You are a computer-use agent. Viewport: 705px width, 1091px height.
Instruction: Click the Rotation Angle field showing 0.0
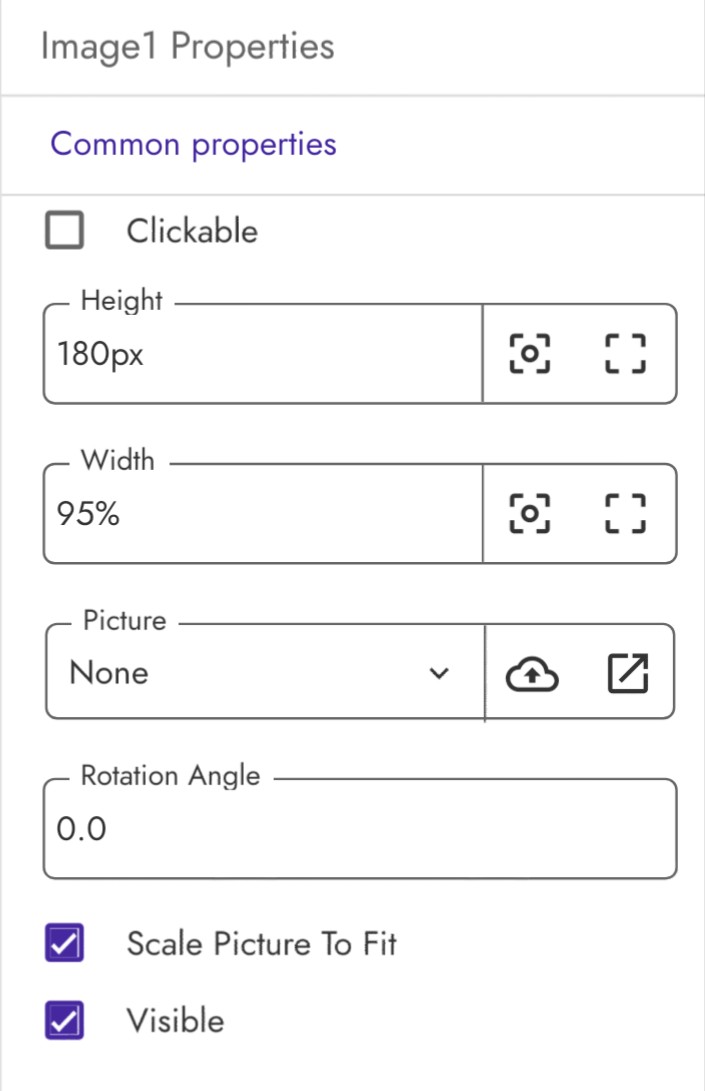pyautogui.click(x=360, y=829)
